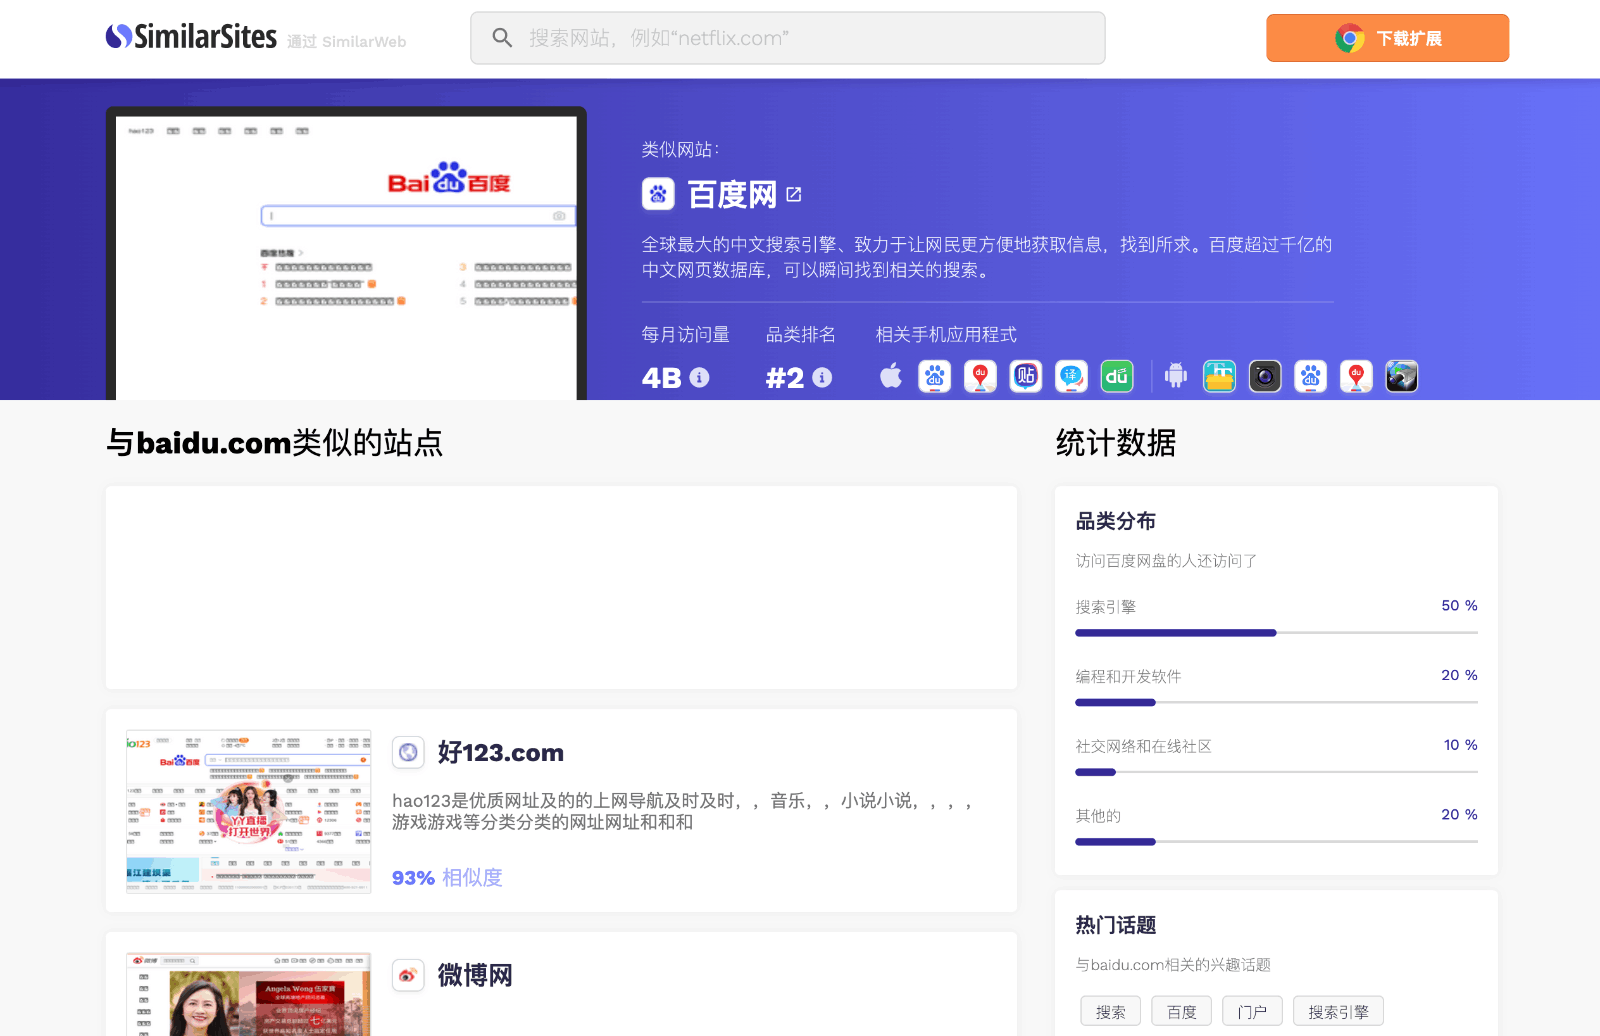Click the hao123 site description text

tap(682, 811)
